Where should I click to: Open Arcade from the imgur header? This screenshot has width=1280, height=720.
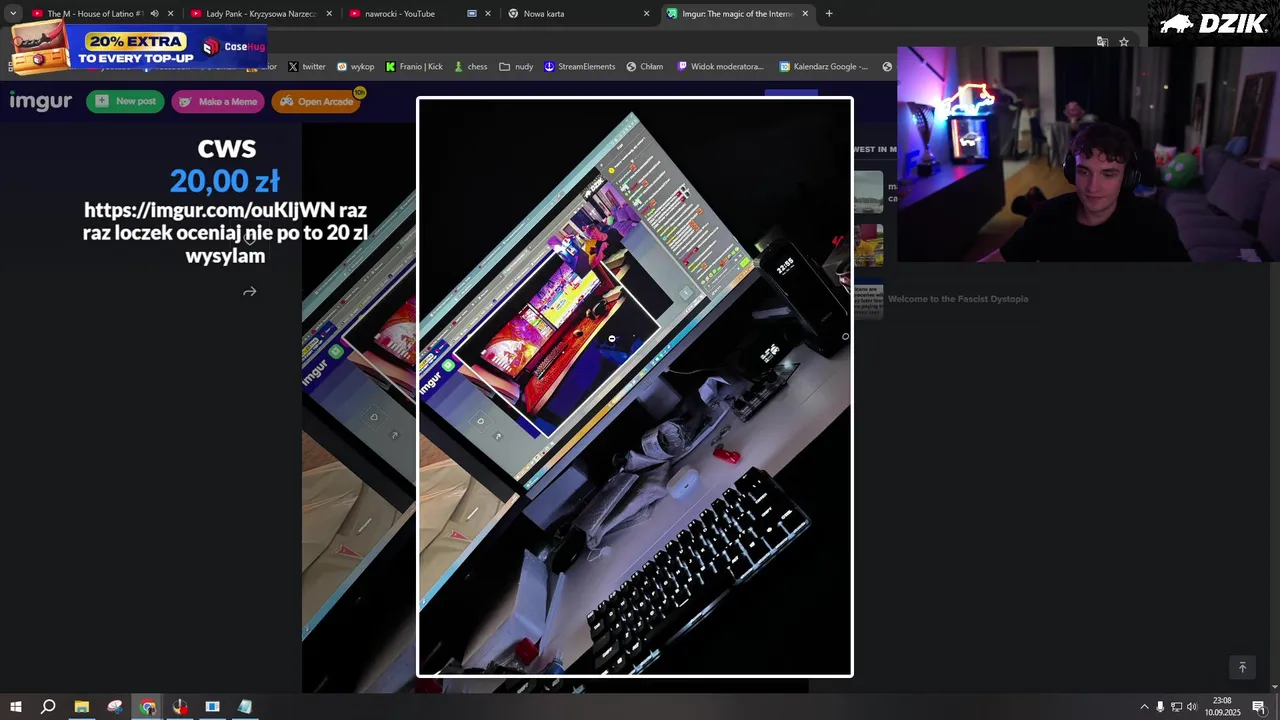[316, 101]
